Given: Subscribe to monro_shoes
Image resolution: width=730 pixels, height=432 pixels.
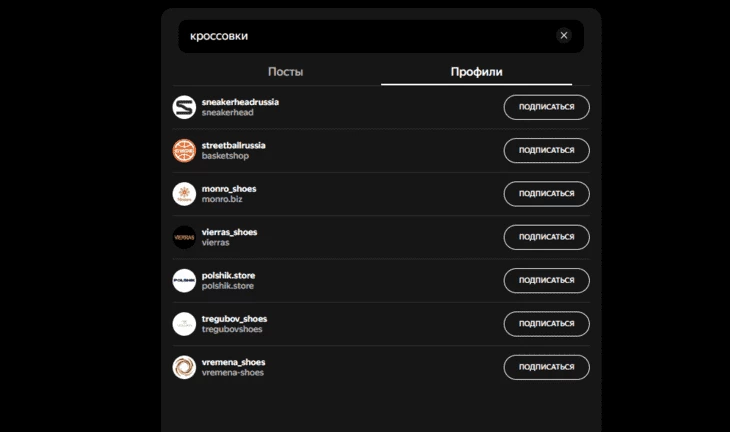Looking at the screenshot, I should pyautogui.click(x=547, y=194).
